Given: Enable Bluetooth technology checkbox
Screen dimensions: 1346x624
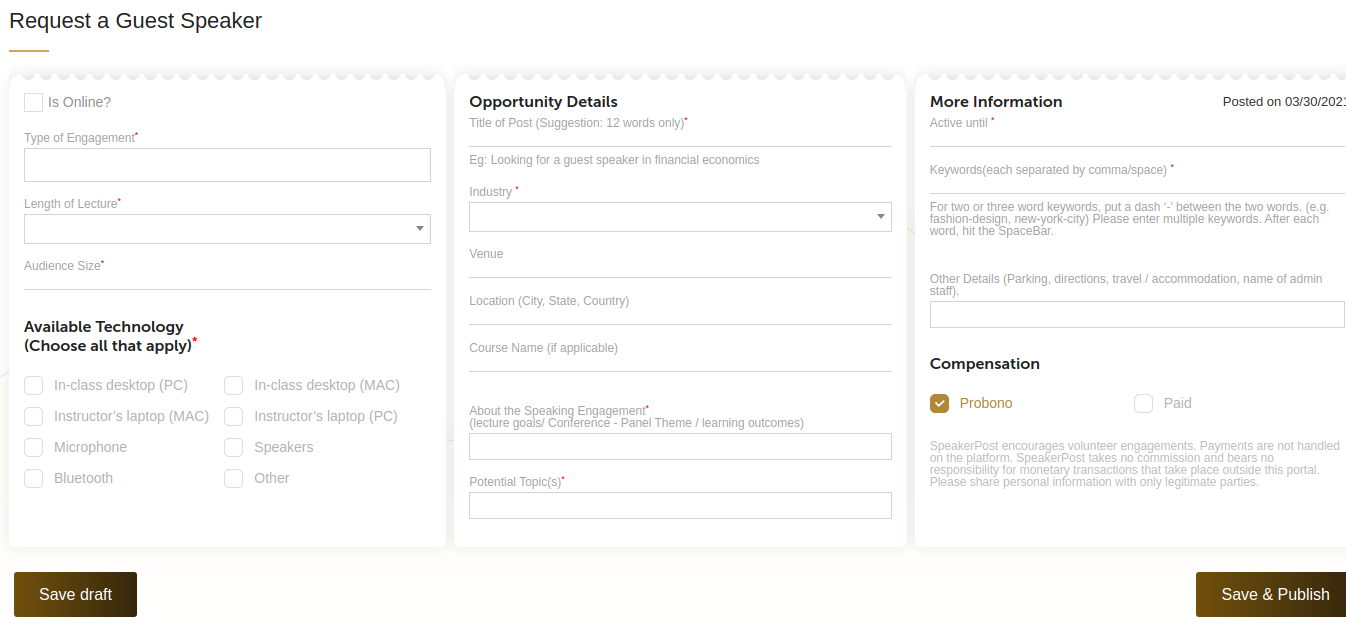Looking at the screenshot, I should [x=34, y=478].
